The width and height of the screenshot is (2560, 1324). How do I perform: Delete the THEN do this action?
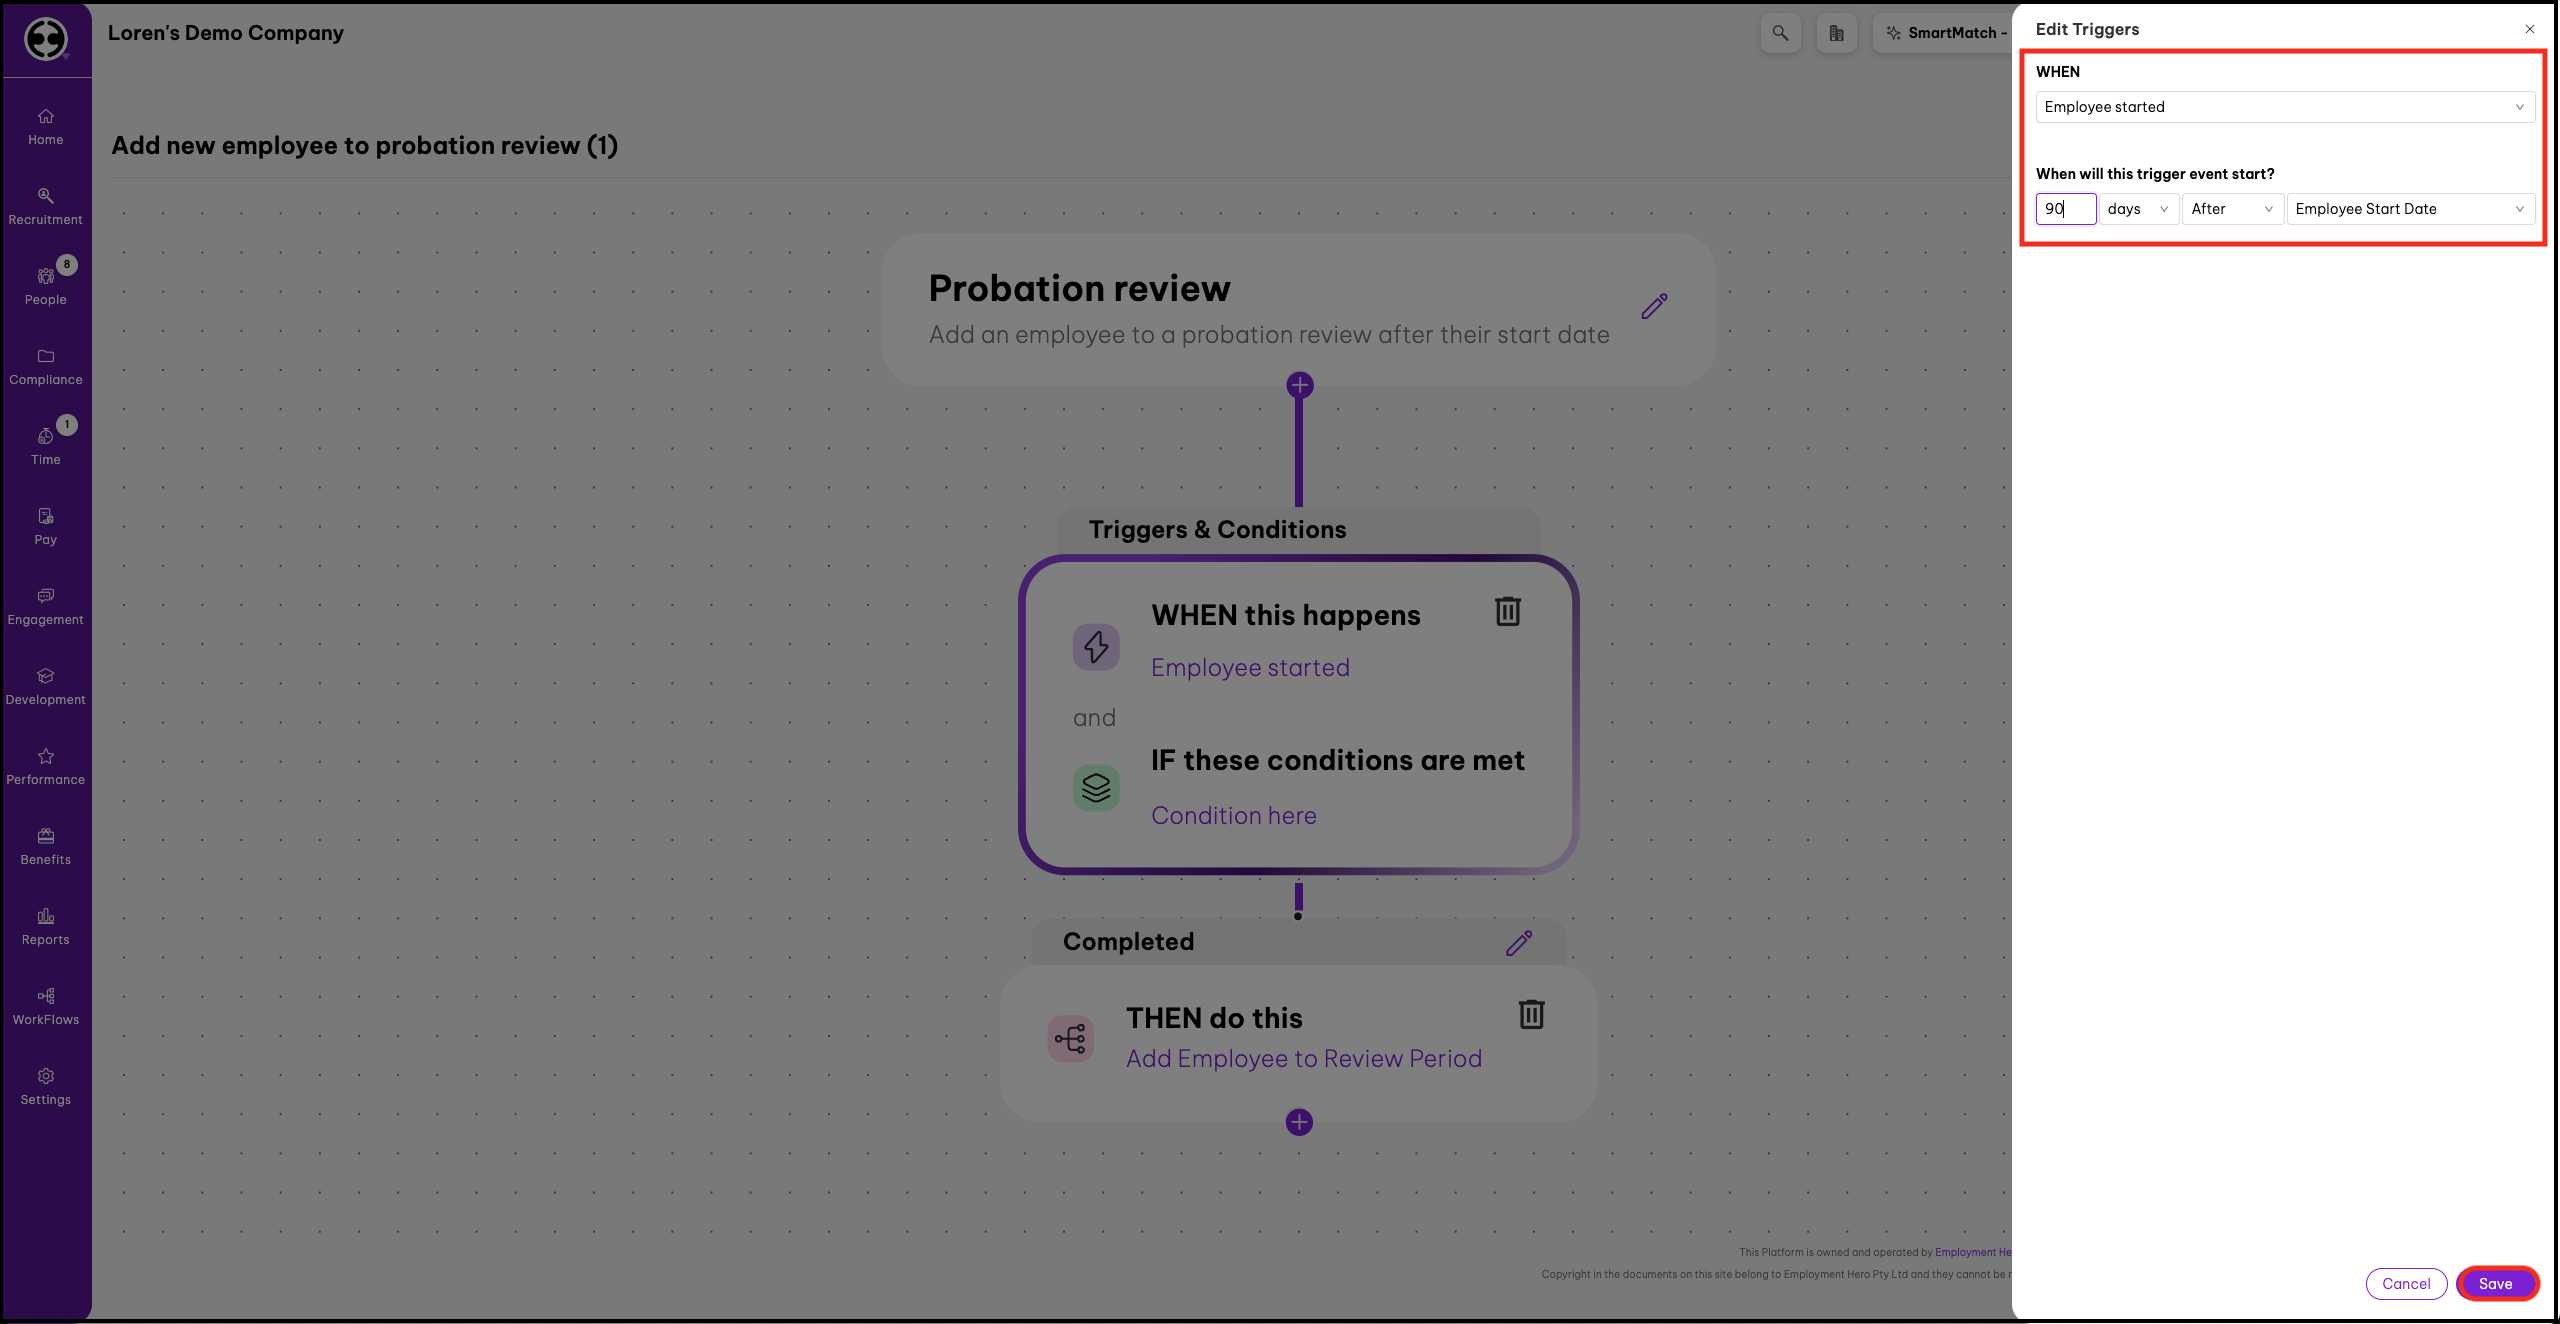[1531, 1014]
